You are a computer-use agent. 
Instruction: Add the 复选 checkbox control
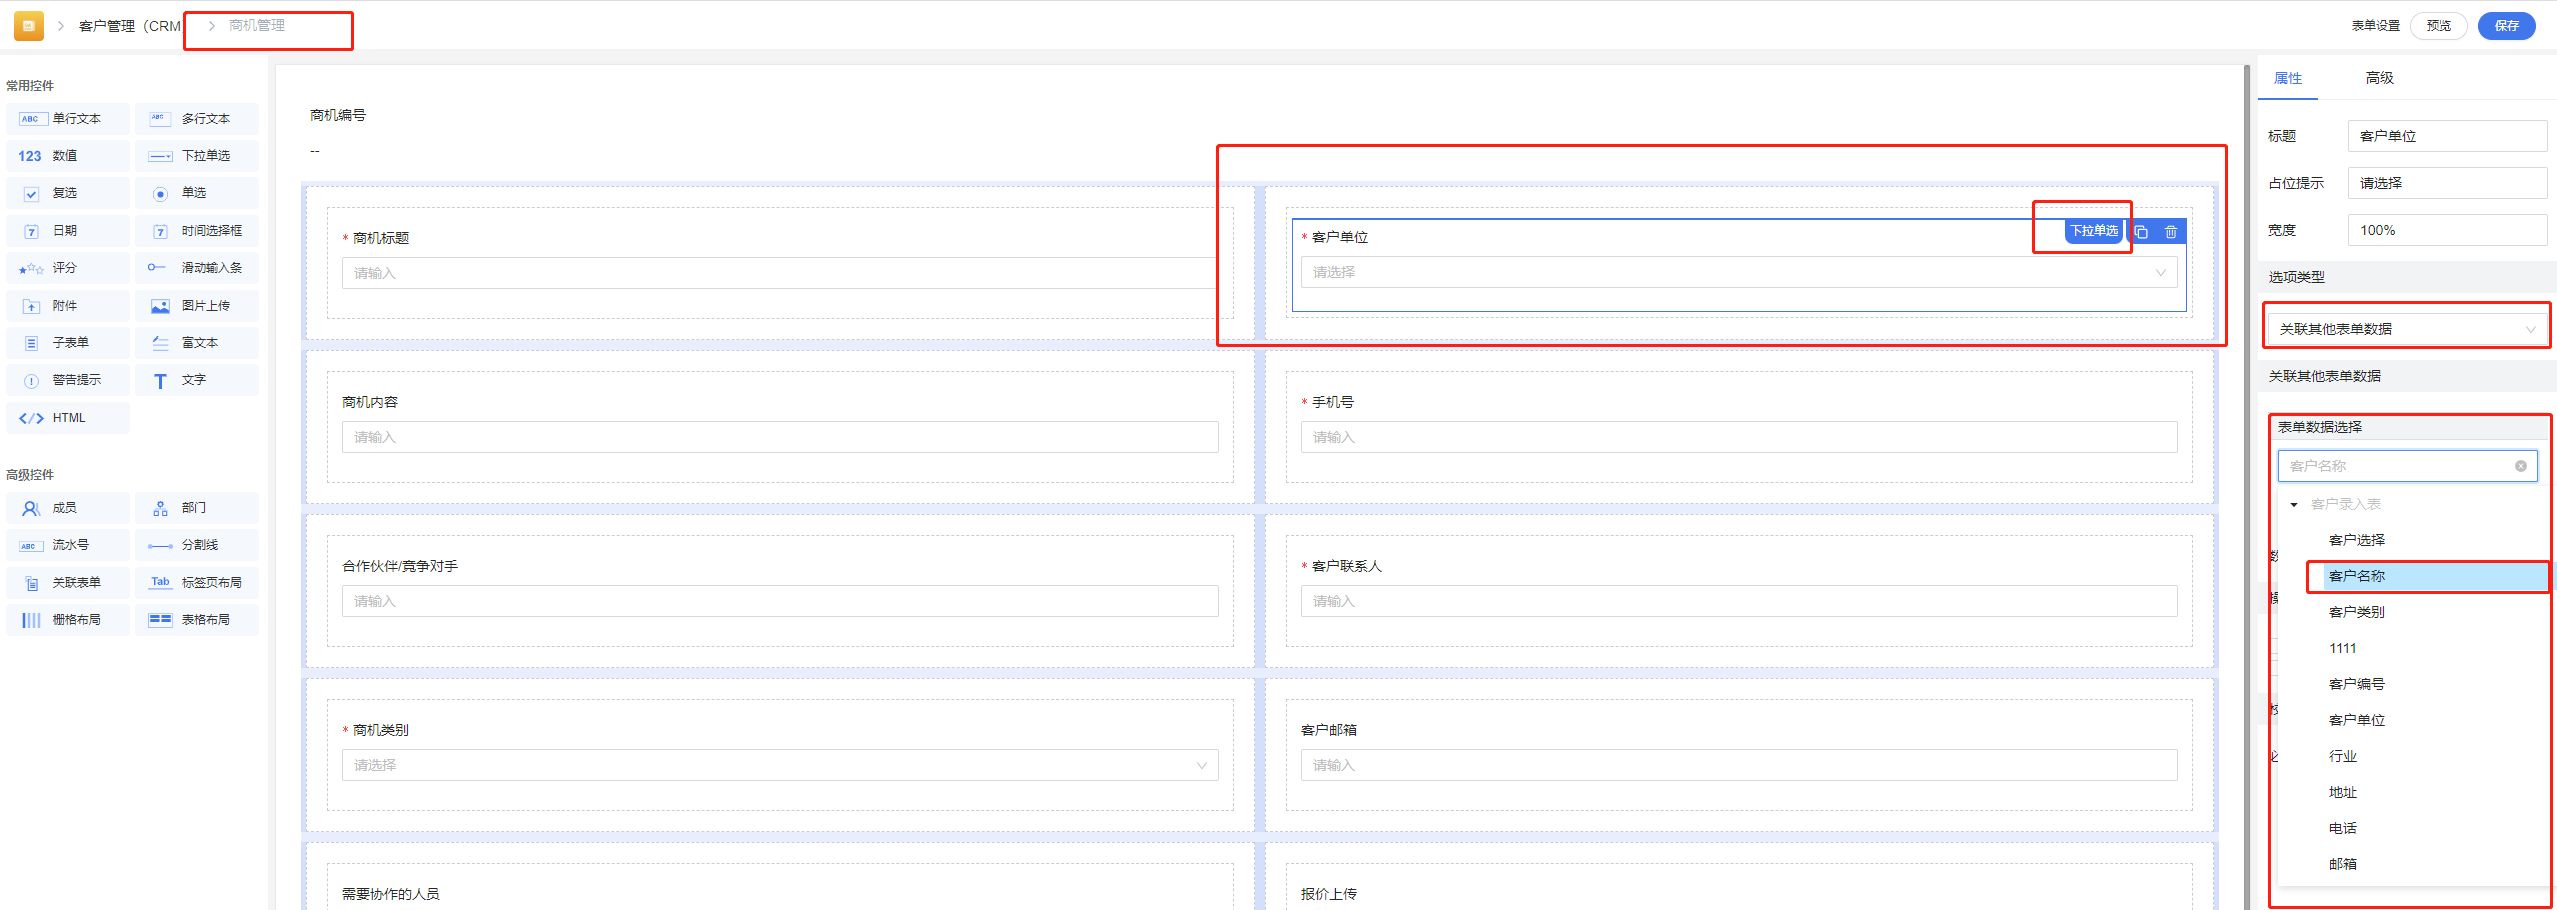pos(67,193)
